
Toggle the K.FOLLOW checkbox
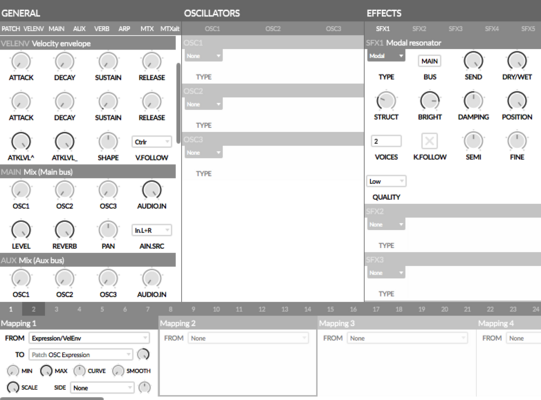(x=430, y=141)
